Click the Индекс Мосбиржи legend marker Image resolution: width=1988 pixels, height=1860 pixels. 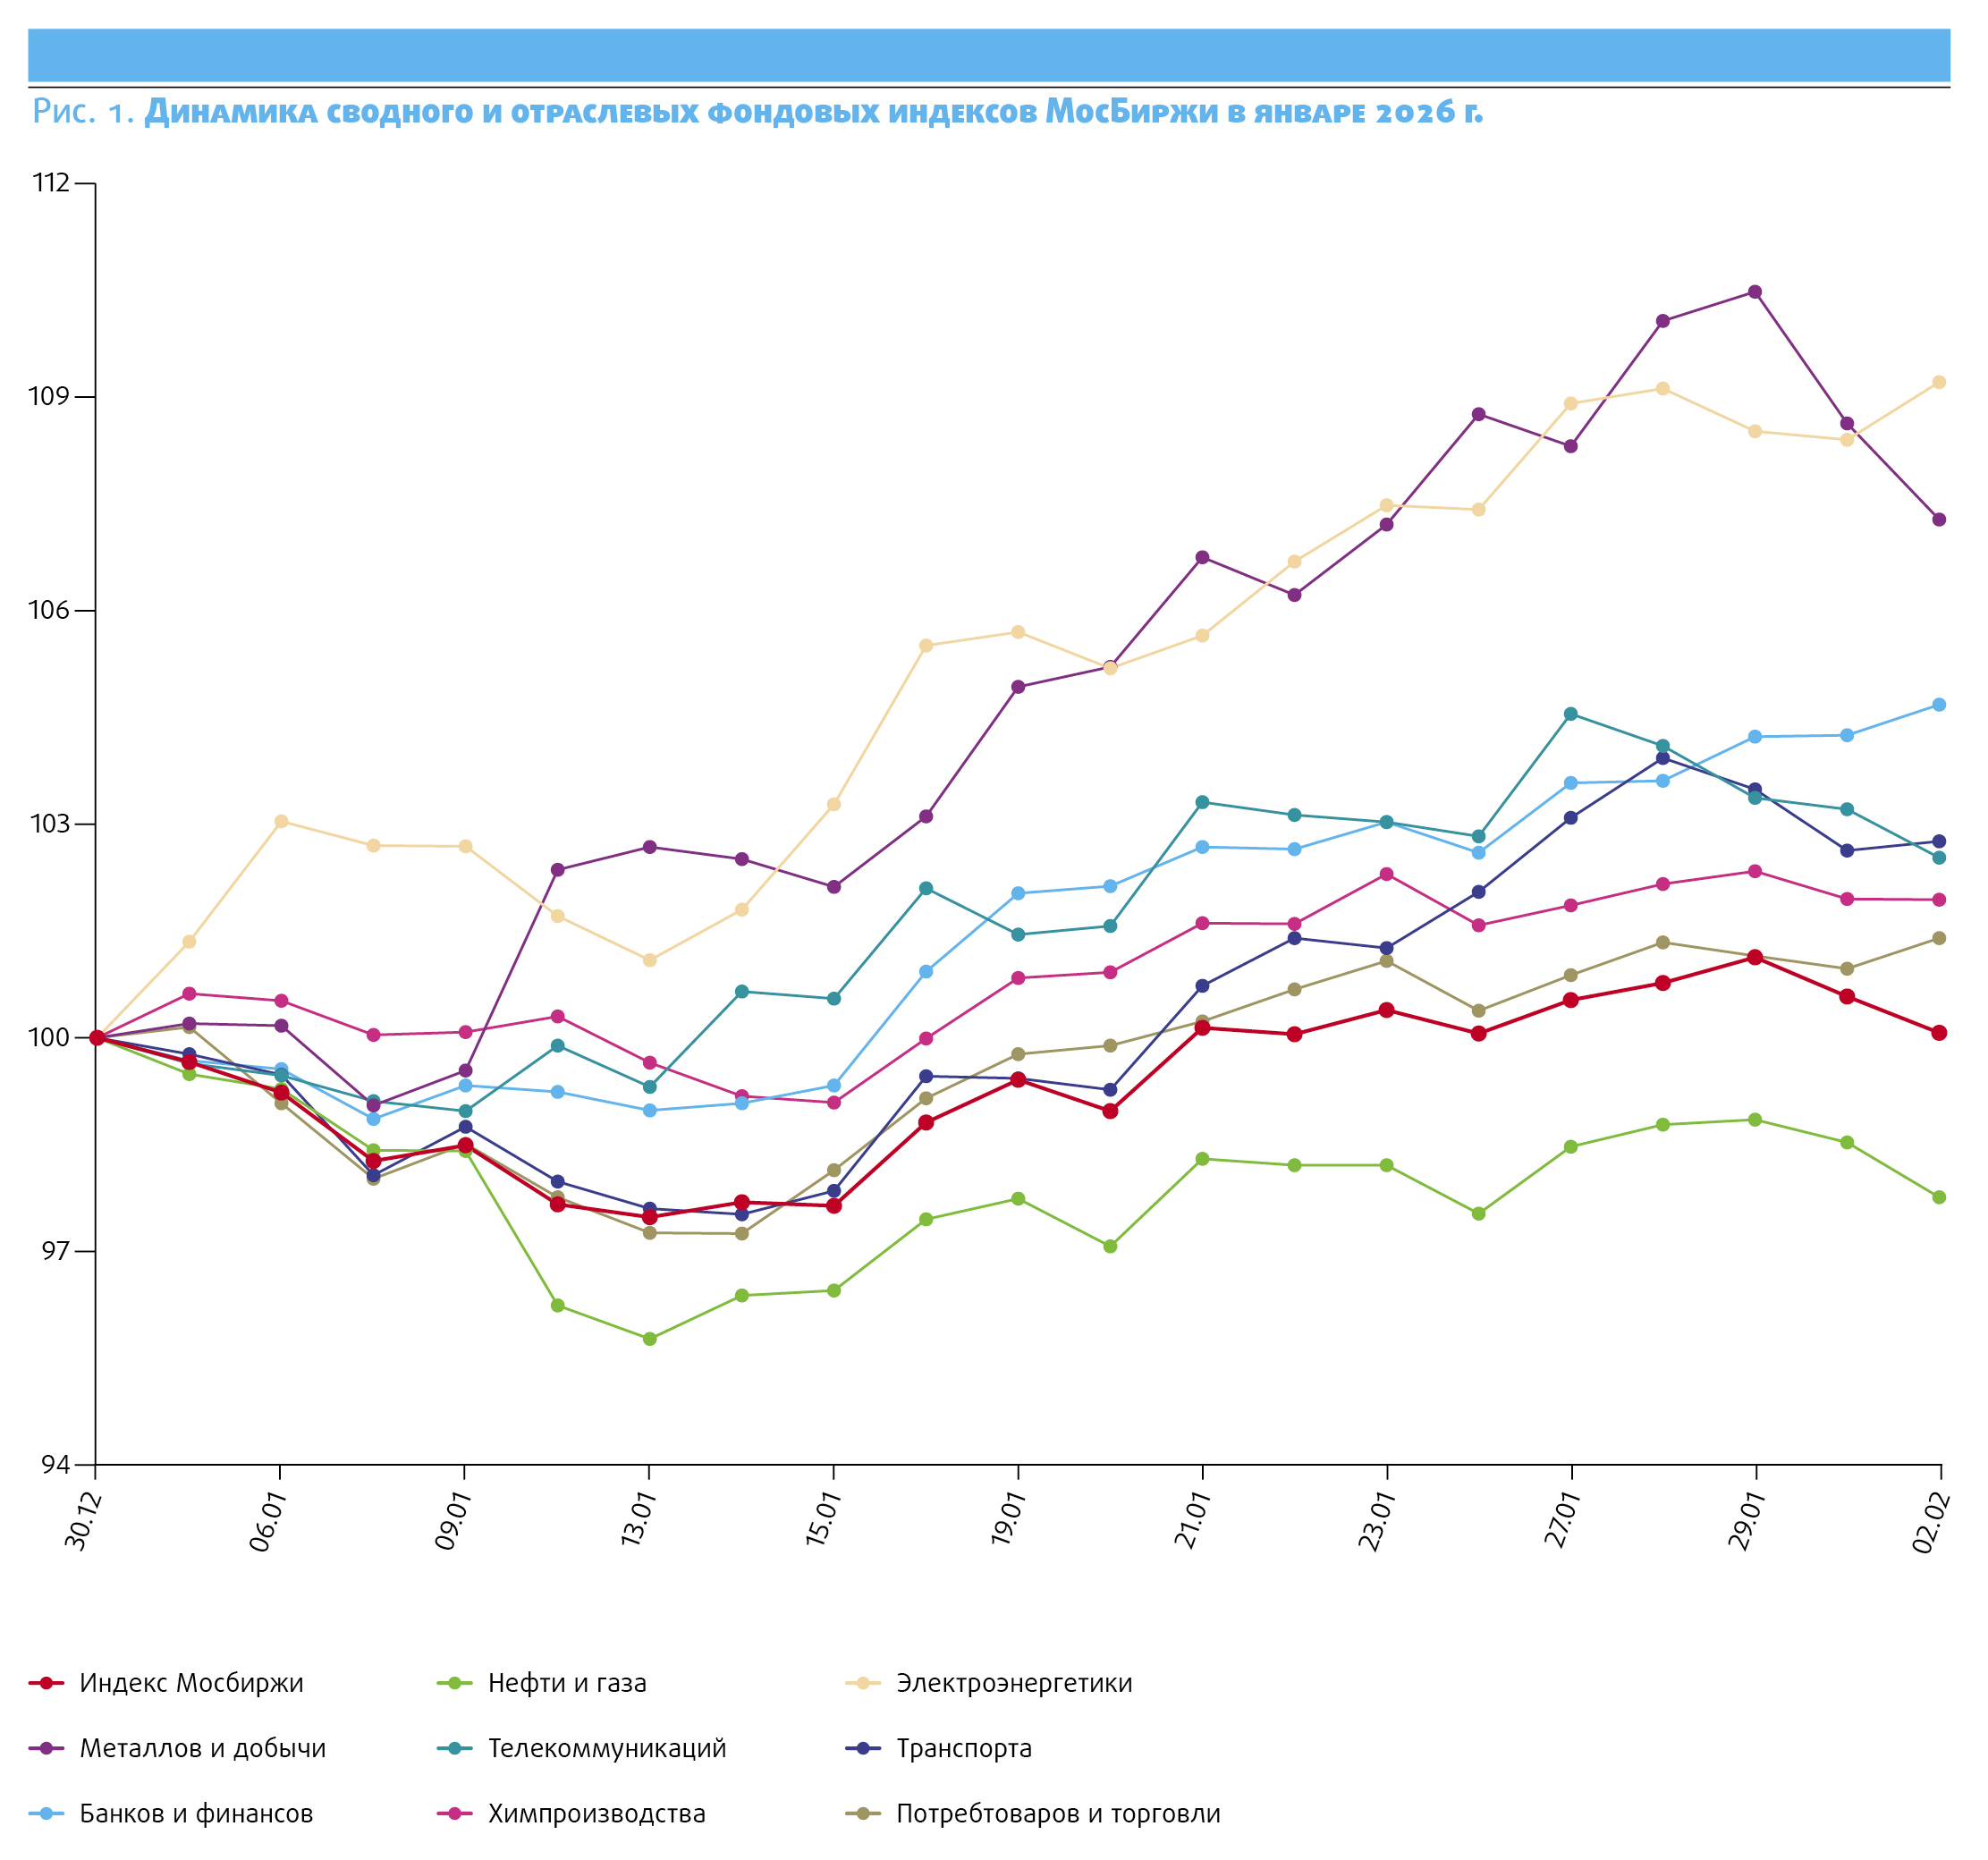click(46, 1683)
